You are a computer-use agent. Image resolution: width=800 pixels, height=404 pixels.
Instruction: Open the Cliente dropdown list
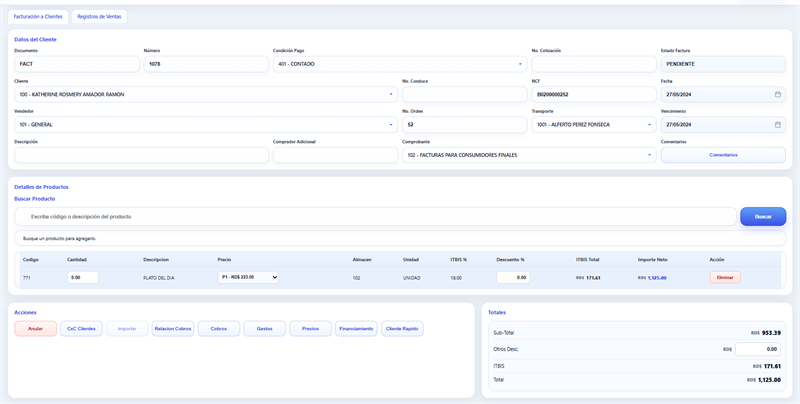pyautogui.click(x=391, y=94)
